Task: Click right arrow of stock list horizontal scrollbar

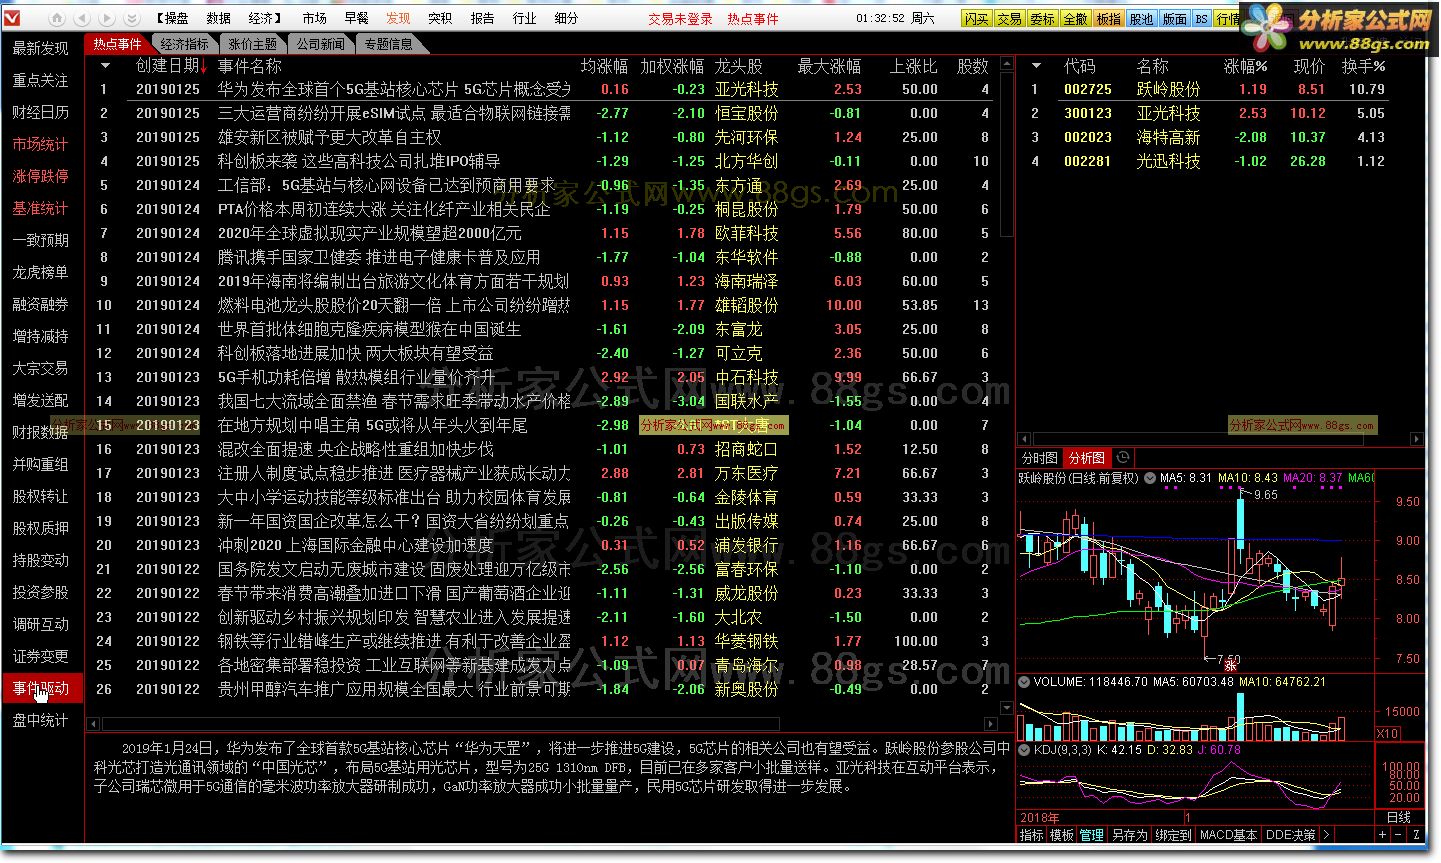Action: [x=1417, y=438]
